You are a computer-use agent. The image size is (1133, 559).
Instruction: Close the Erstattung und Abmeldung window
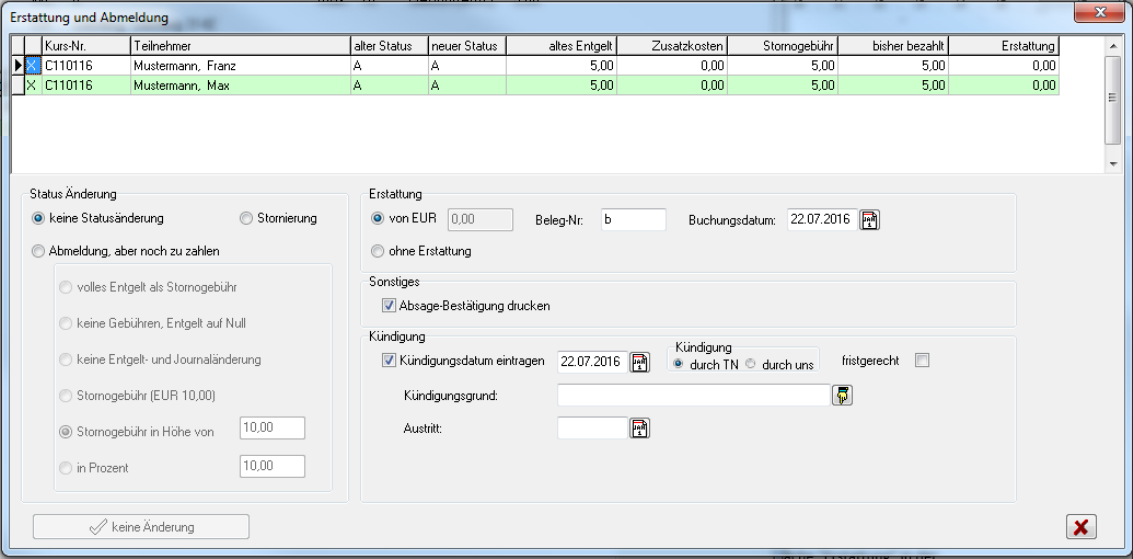[x=1100, y=12]
